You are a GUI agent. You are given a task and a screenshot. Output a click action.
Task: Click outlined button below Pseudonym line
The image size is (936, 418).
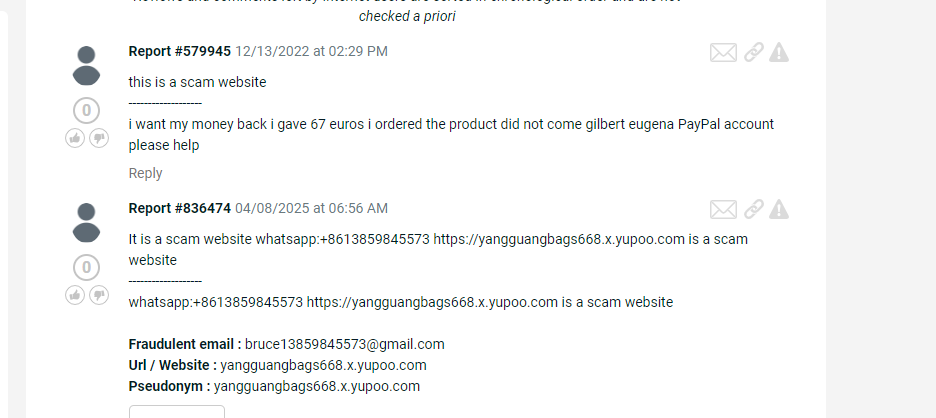point(177,411)
